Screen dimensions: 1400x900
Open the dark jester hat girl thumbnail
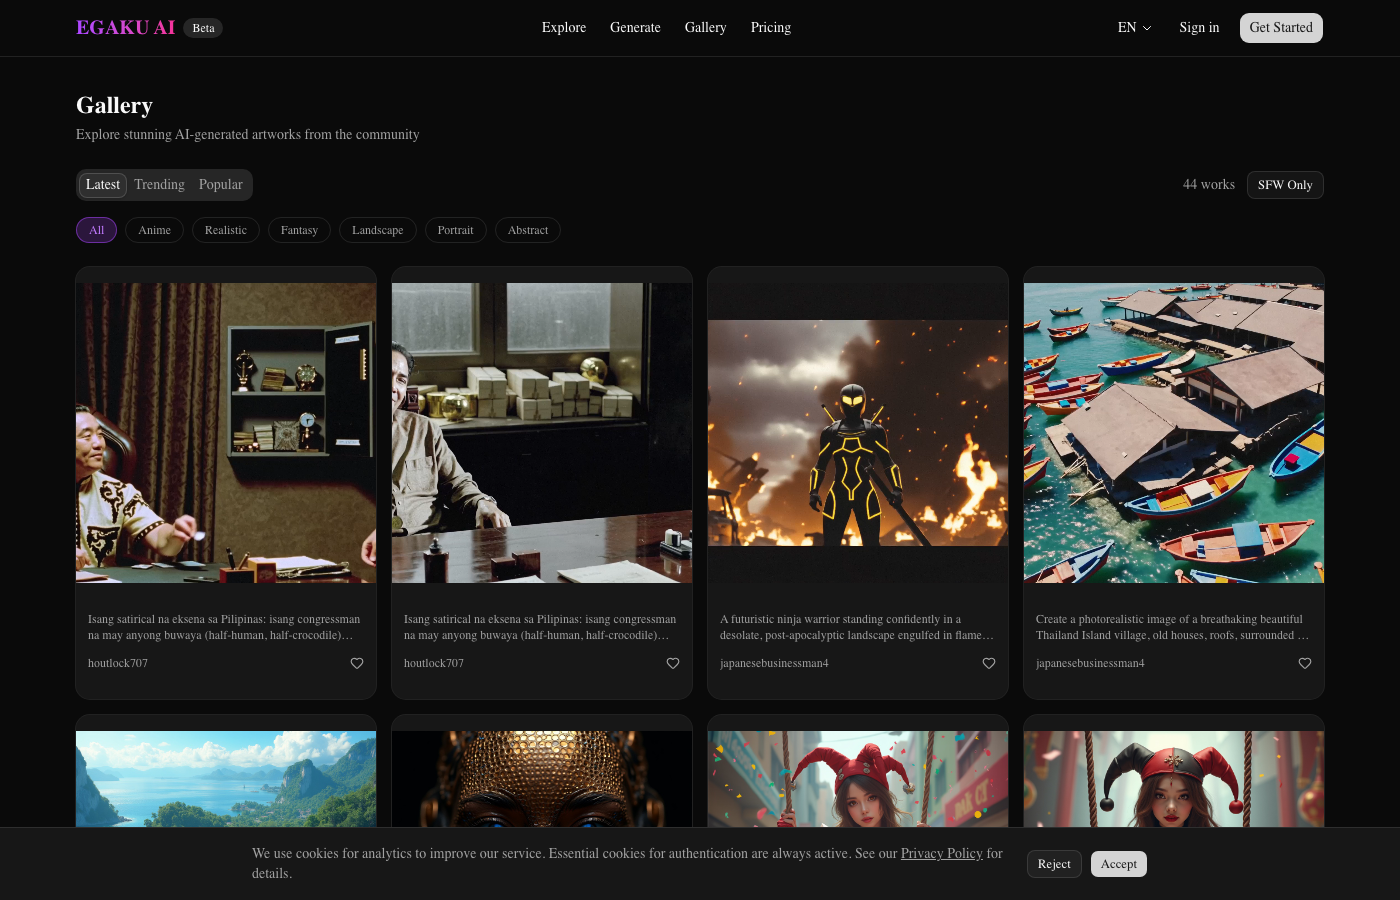coord(1174,779)
